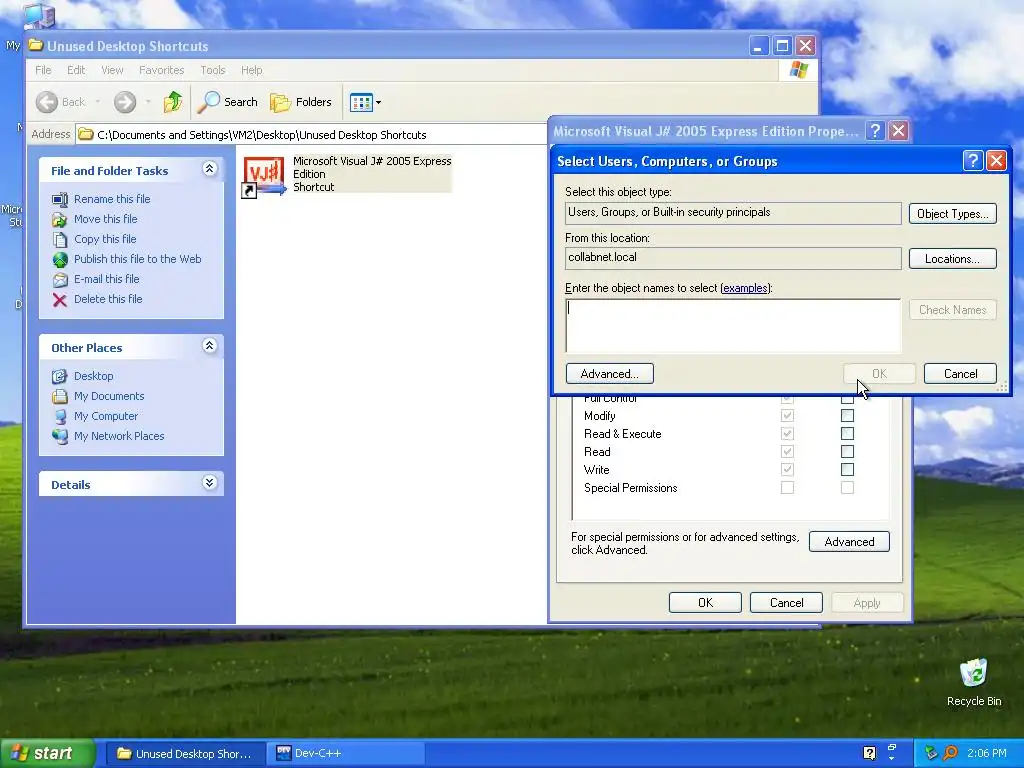Click Advanced button in Properties dialog
Screen dimensions: 1024x768
tap(849, 541)
